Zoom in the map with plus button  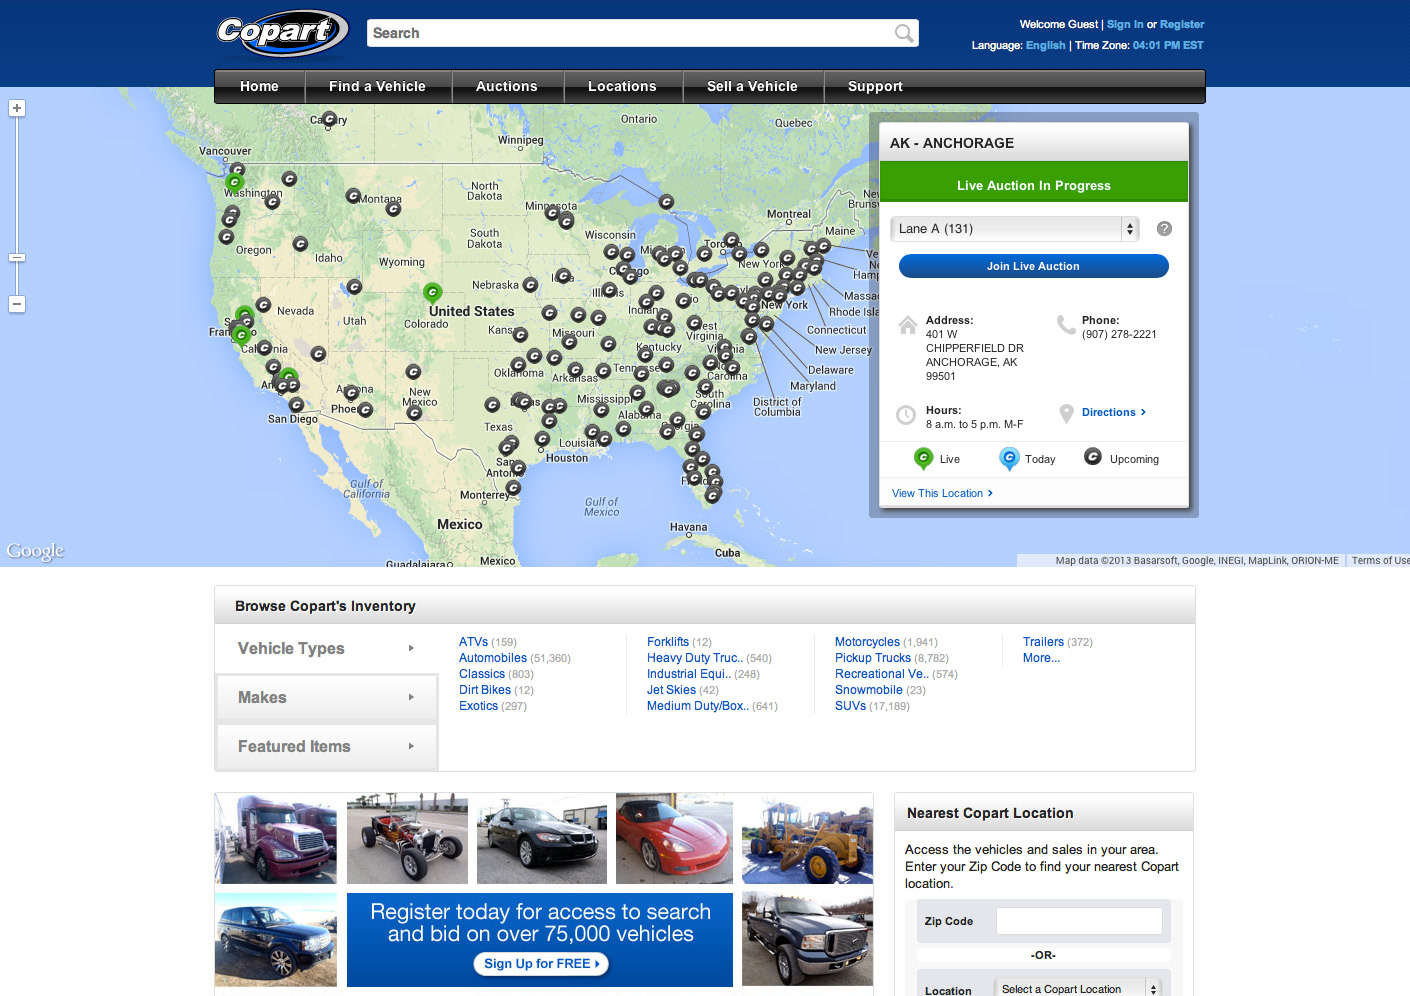click(x=17, y=108)
